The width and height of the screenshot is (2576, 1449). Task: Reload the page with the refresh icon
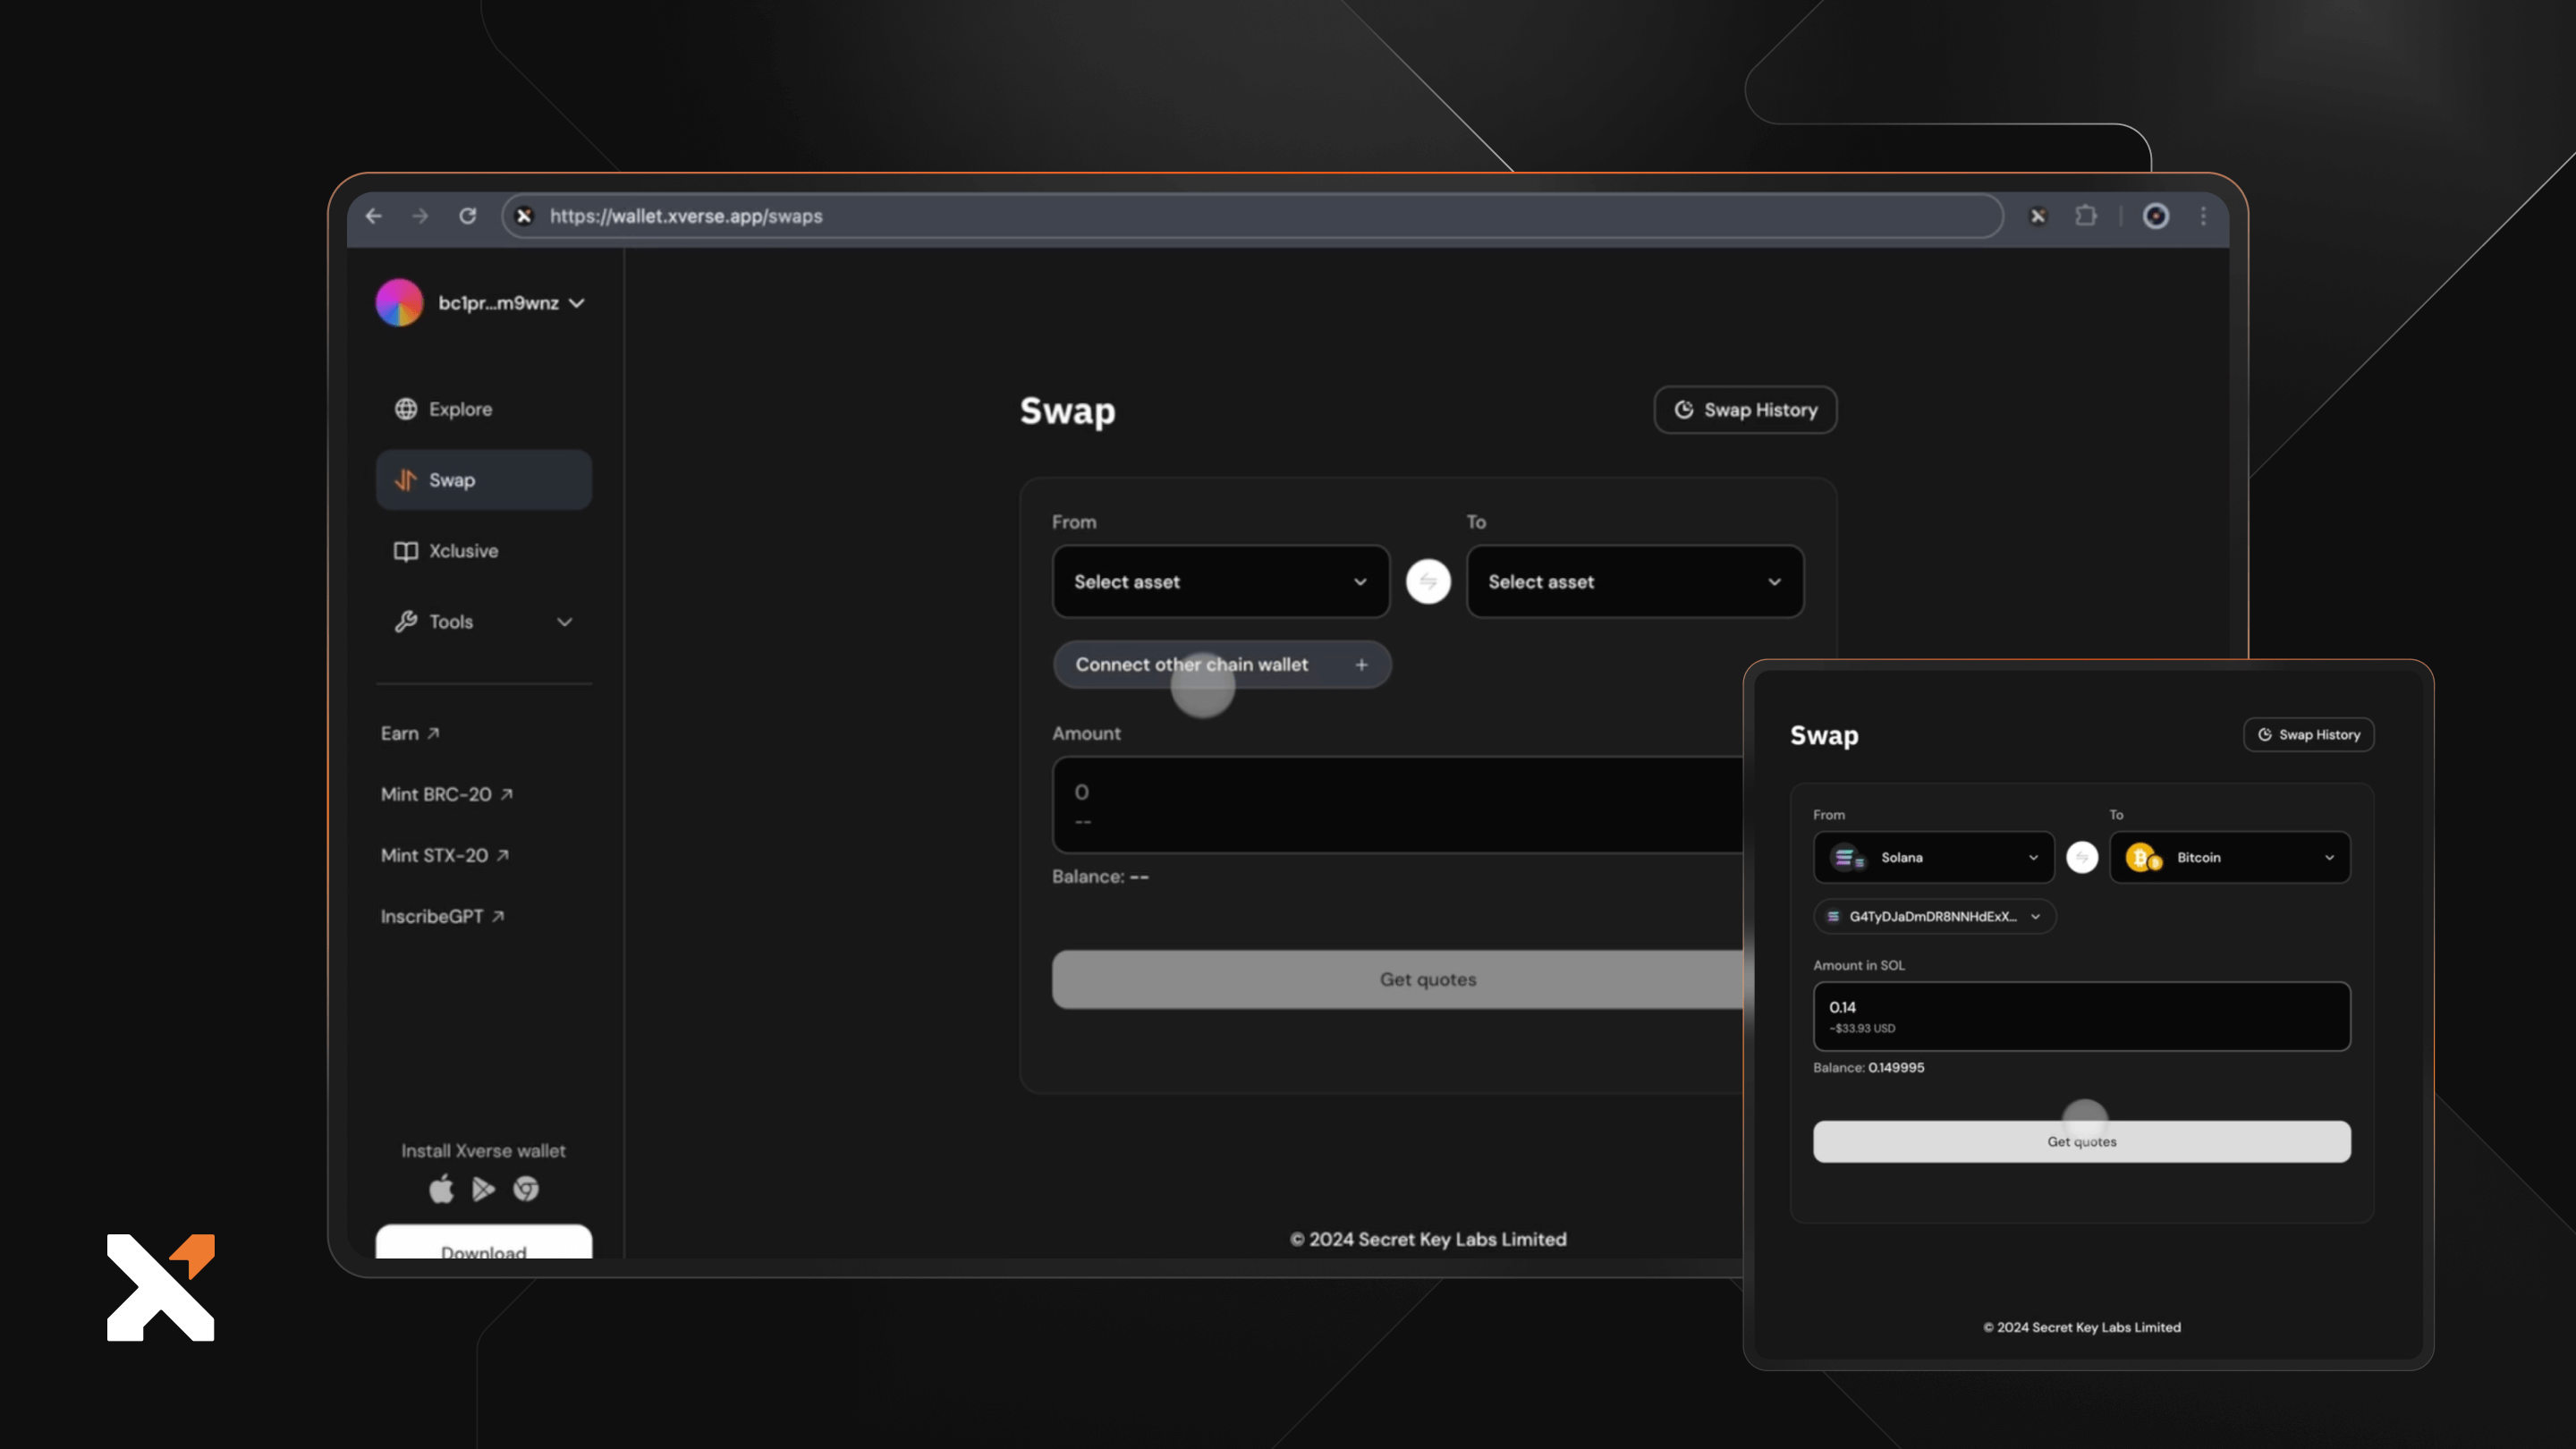[x=467, y=216]
